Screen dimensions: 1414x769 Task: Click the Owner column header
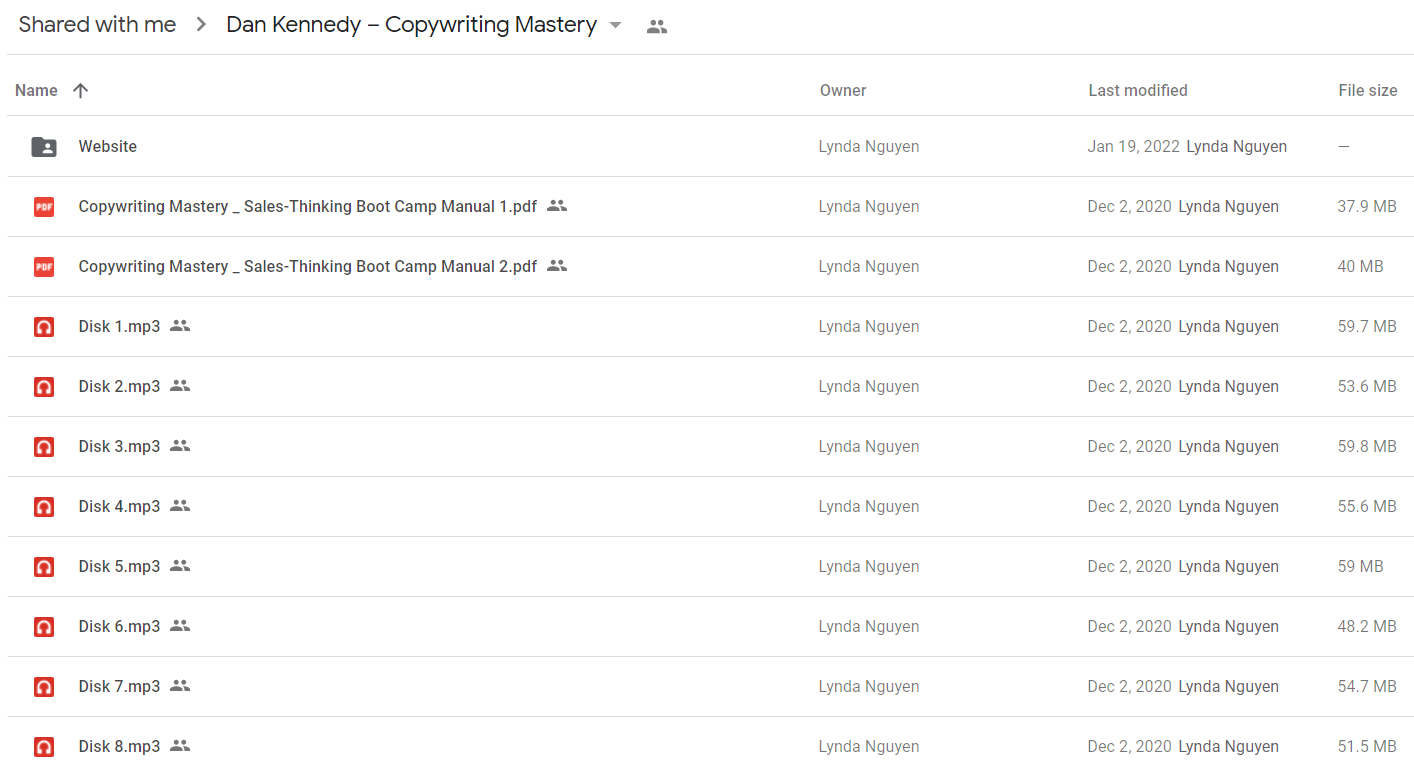(843, 90)
